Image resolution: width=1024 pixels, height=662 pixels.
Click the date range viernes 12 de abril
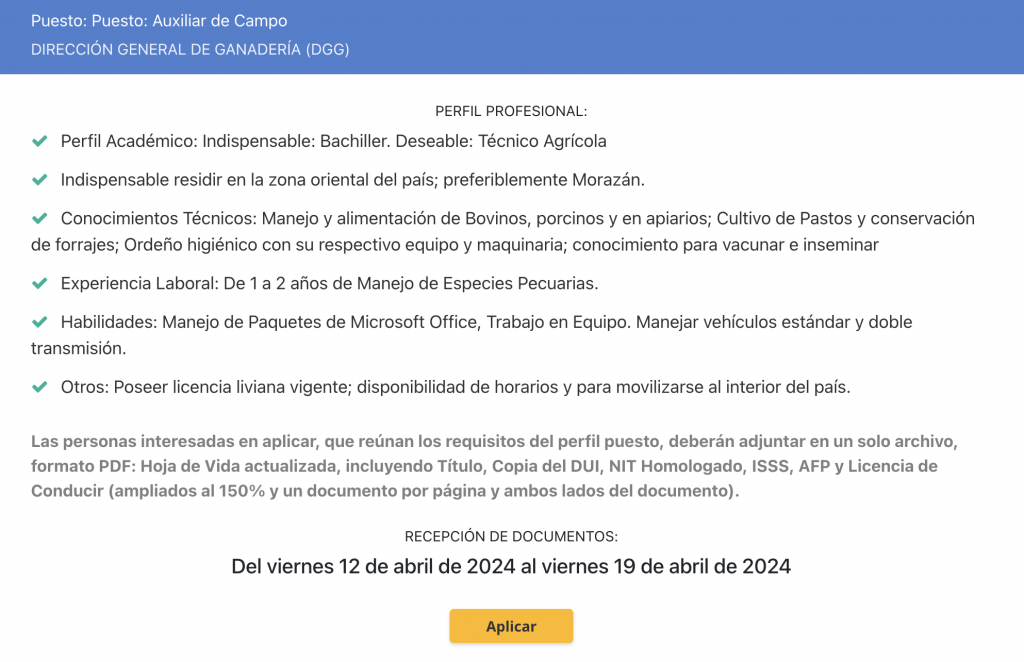(x=511, y=566)
